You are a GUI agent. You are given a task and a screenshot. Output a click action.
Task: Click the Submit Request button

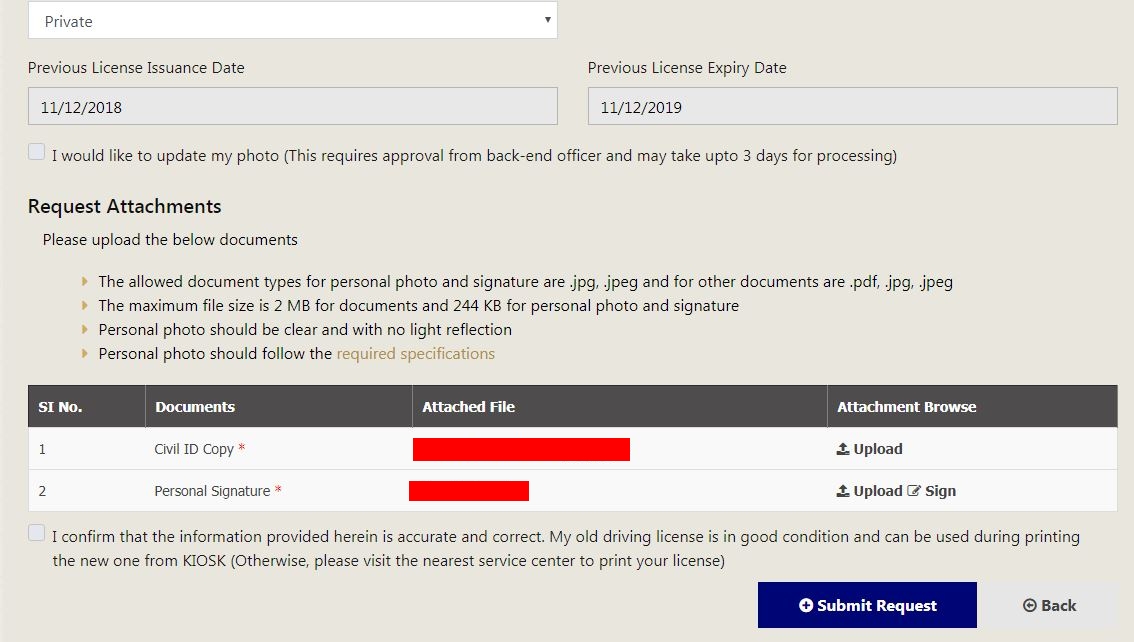[x=866, y=605]
